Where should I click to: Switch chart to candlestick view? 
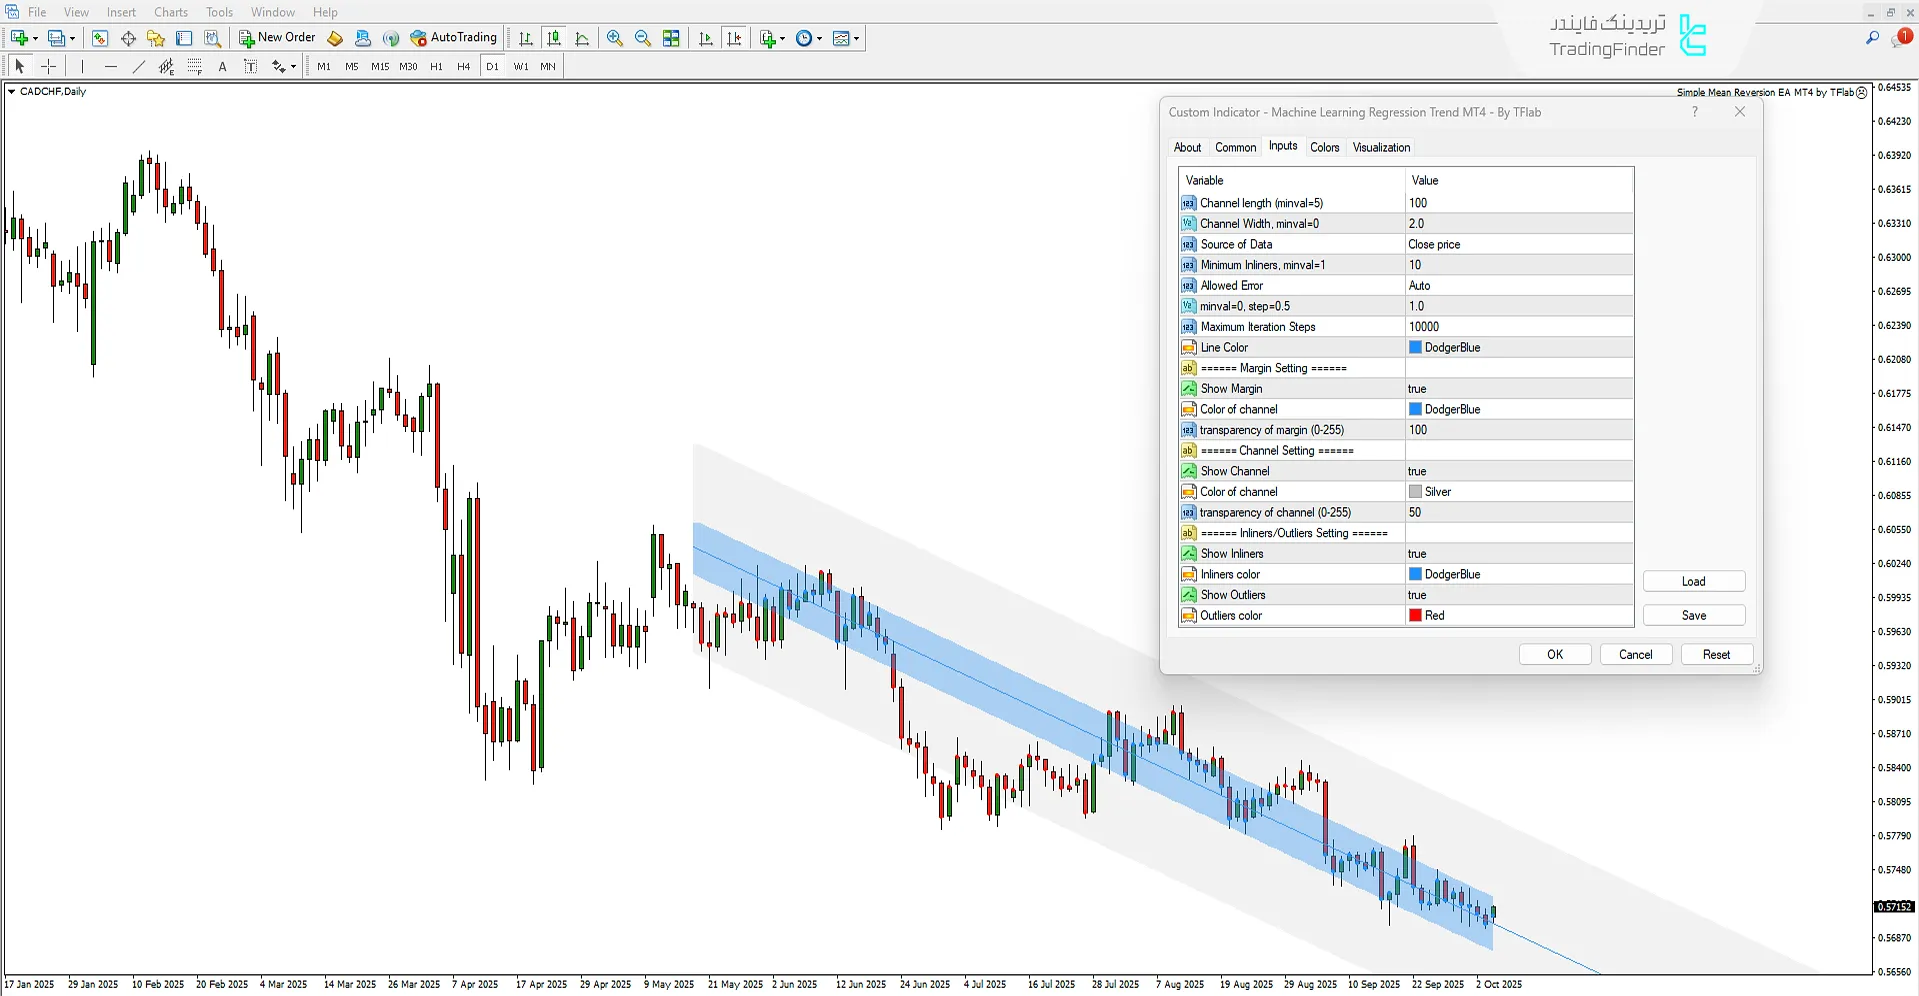(555, 38)
